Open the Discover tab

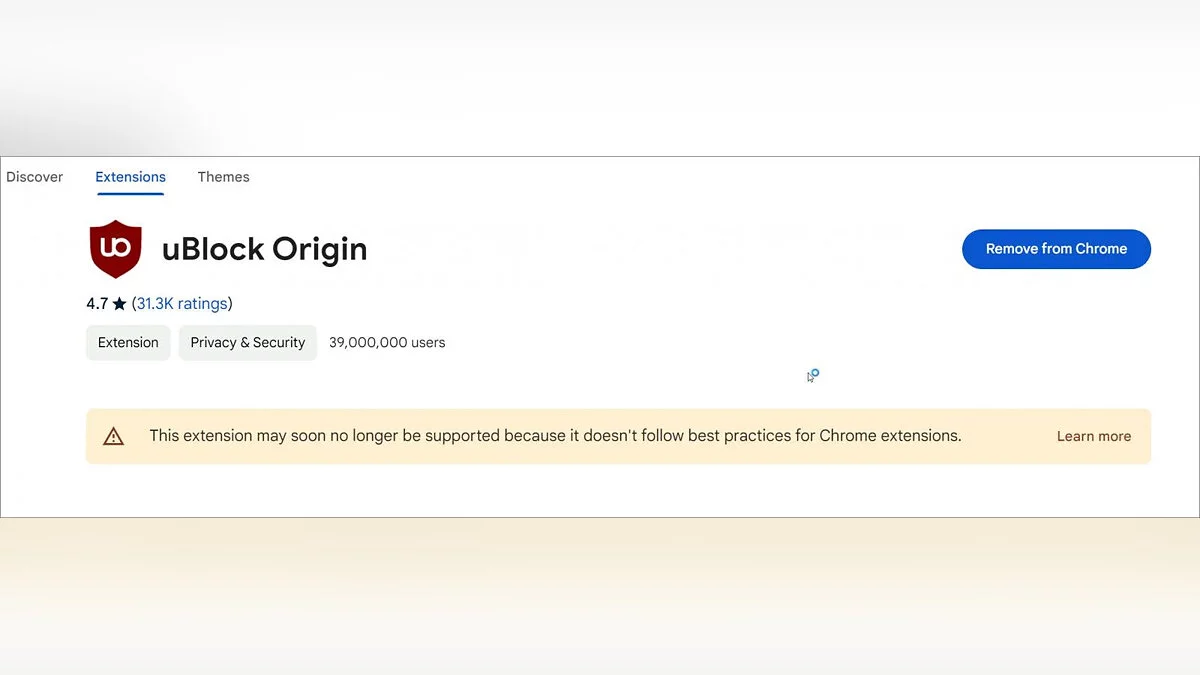(34, 177)
